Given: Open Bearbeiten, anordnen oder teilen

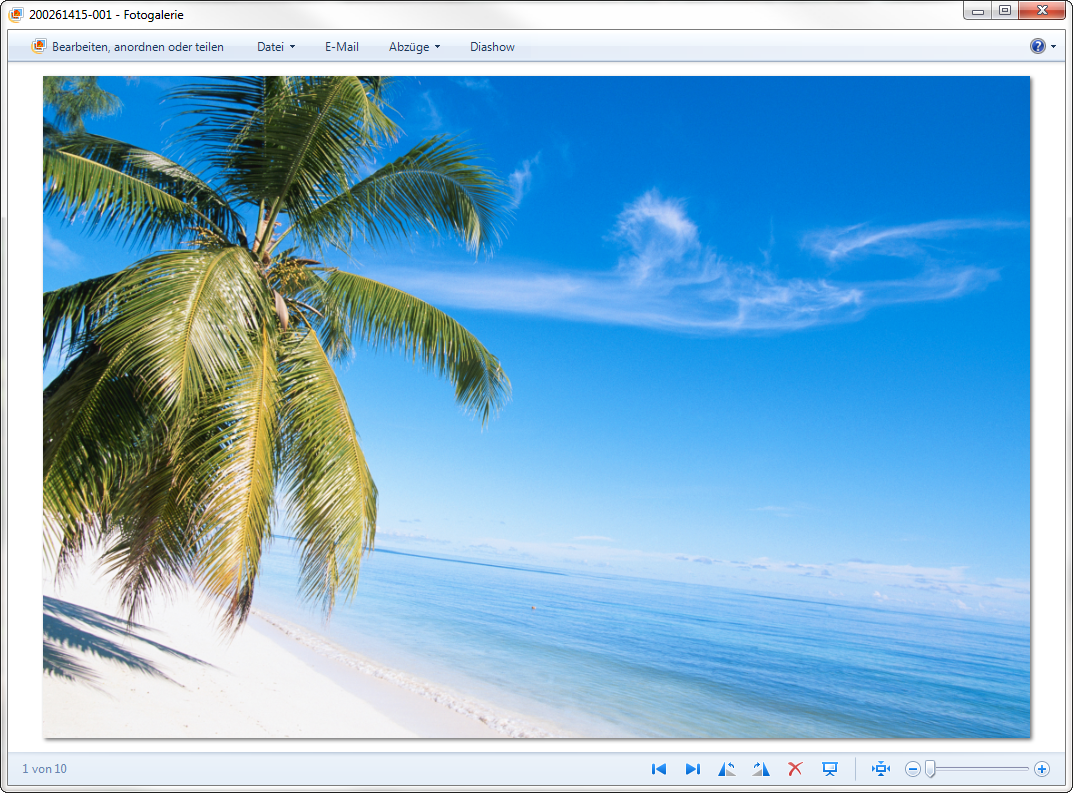Looking at the screenshot, I should click(128, 47).
